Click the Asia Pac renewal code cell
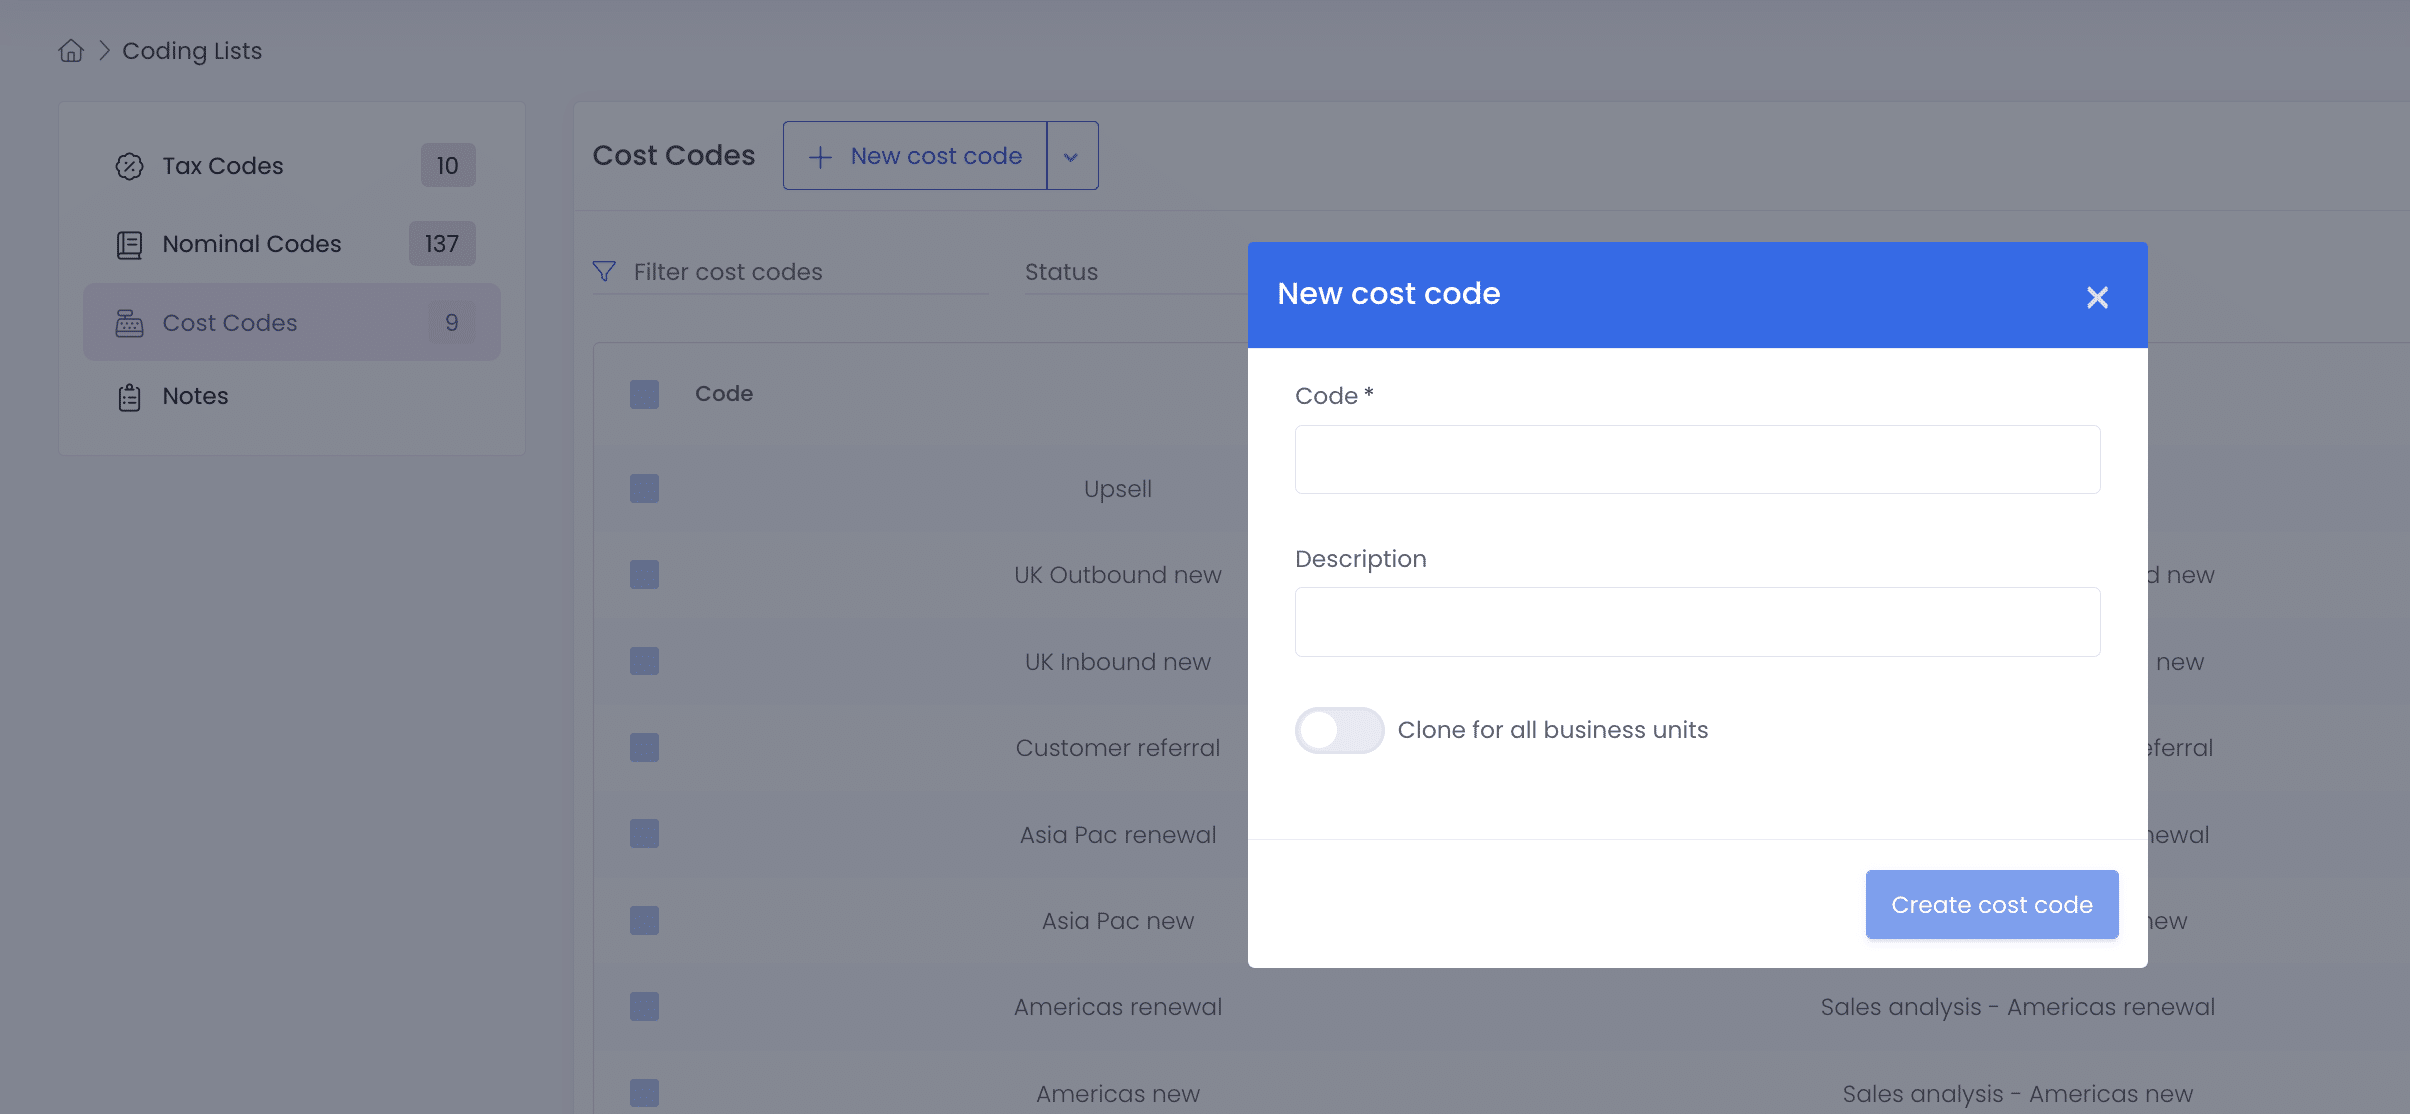 1118,835
